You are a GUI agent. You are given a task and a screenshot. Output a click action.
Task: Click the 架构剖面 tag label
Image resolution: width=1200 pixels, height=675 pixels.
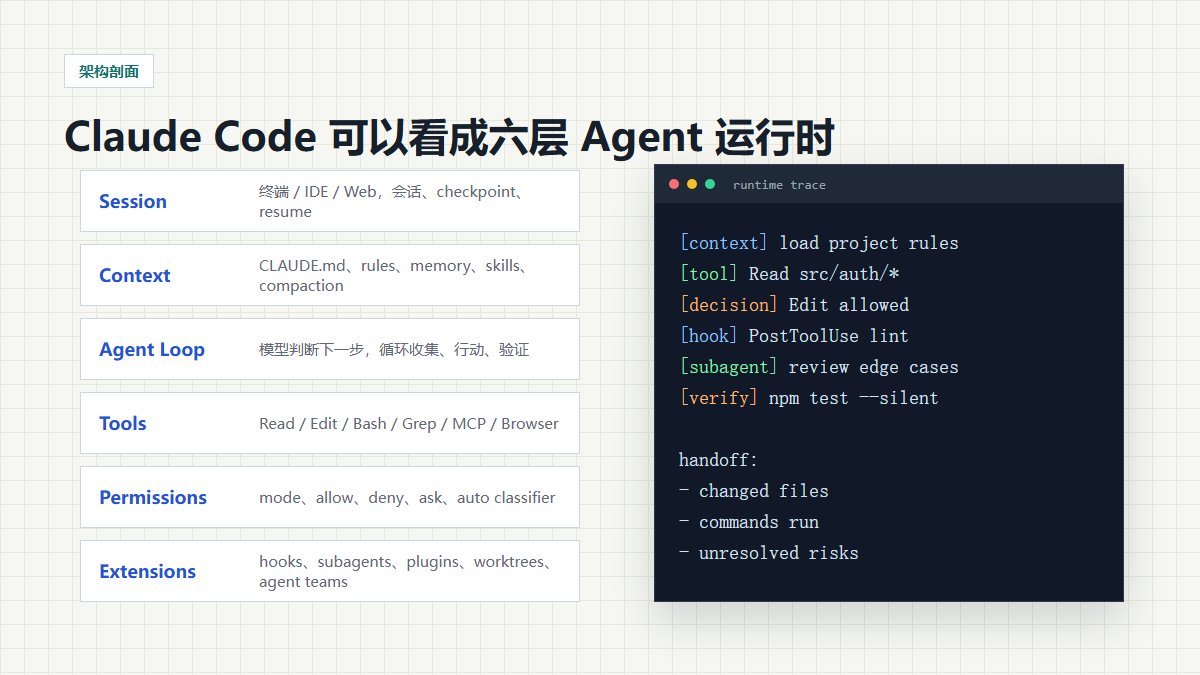tap(109, 71)
